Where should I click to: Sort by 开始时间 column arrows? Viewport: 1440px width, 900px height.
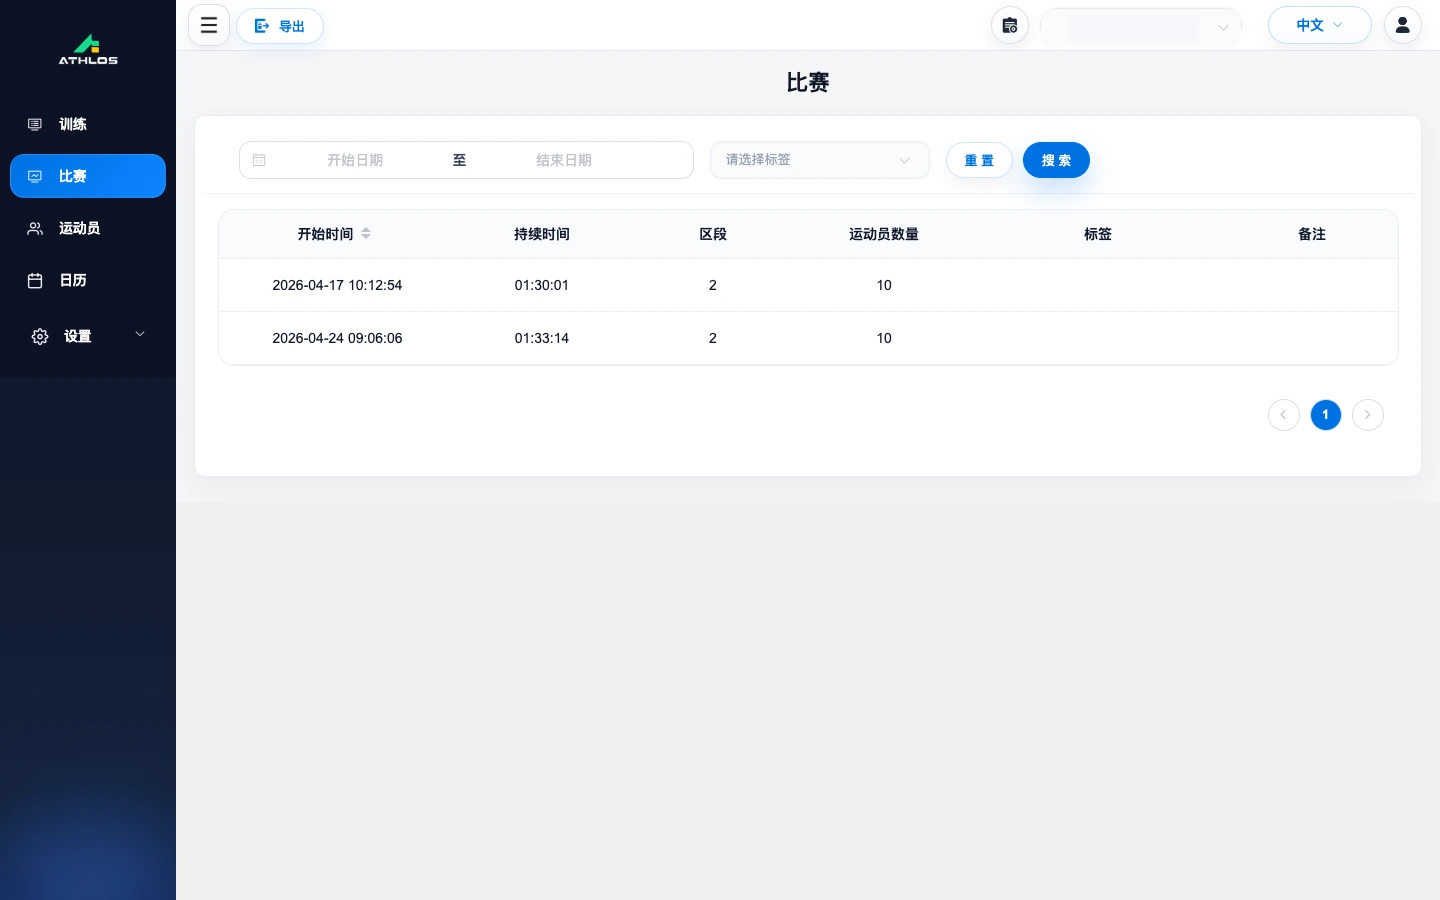click(366, 233)
